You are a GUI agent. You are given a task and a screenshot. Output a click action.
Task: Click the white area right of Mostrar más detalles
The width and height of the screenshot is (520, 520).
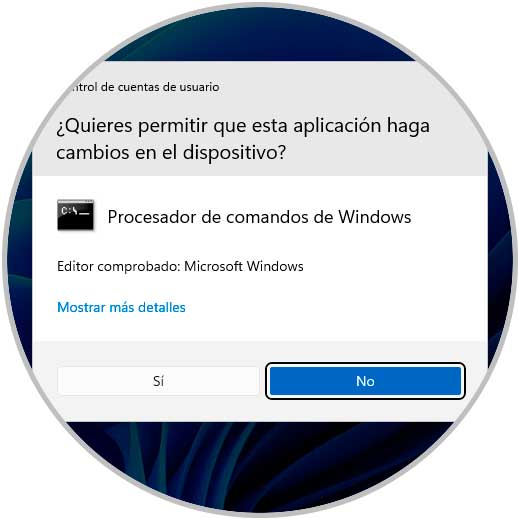[x=333, y=307]
